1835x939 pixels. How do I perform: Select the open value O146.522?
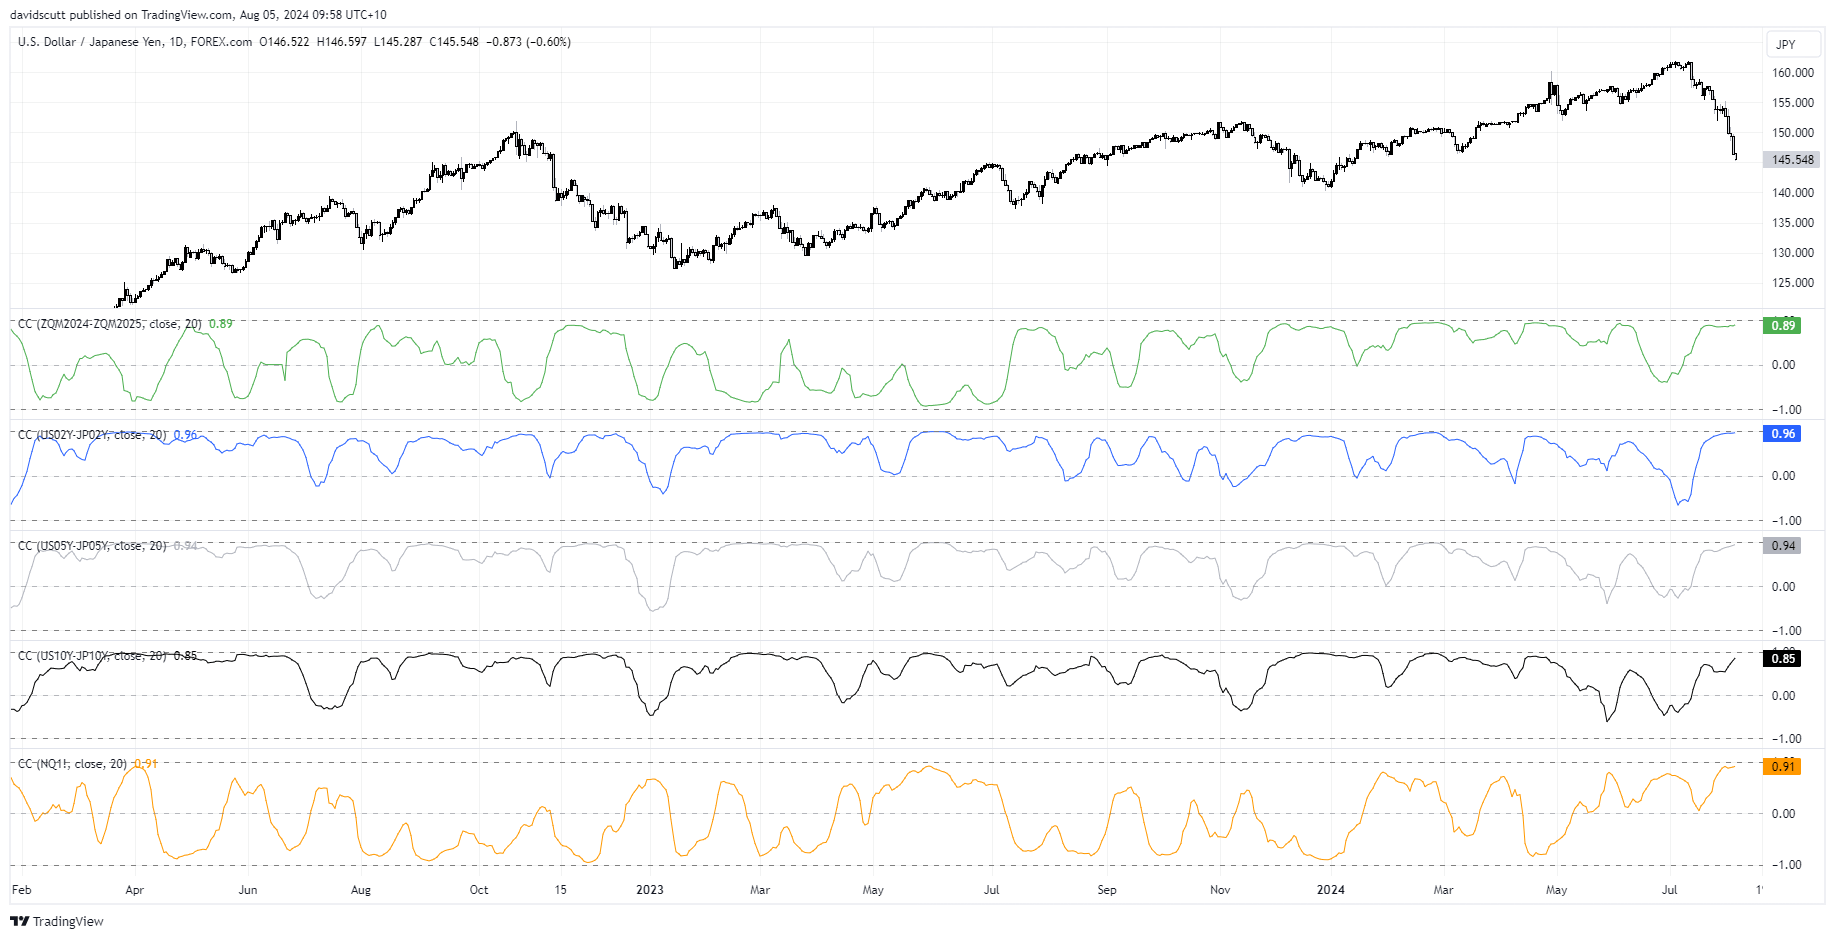284,42
